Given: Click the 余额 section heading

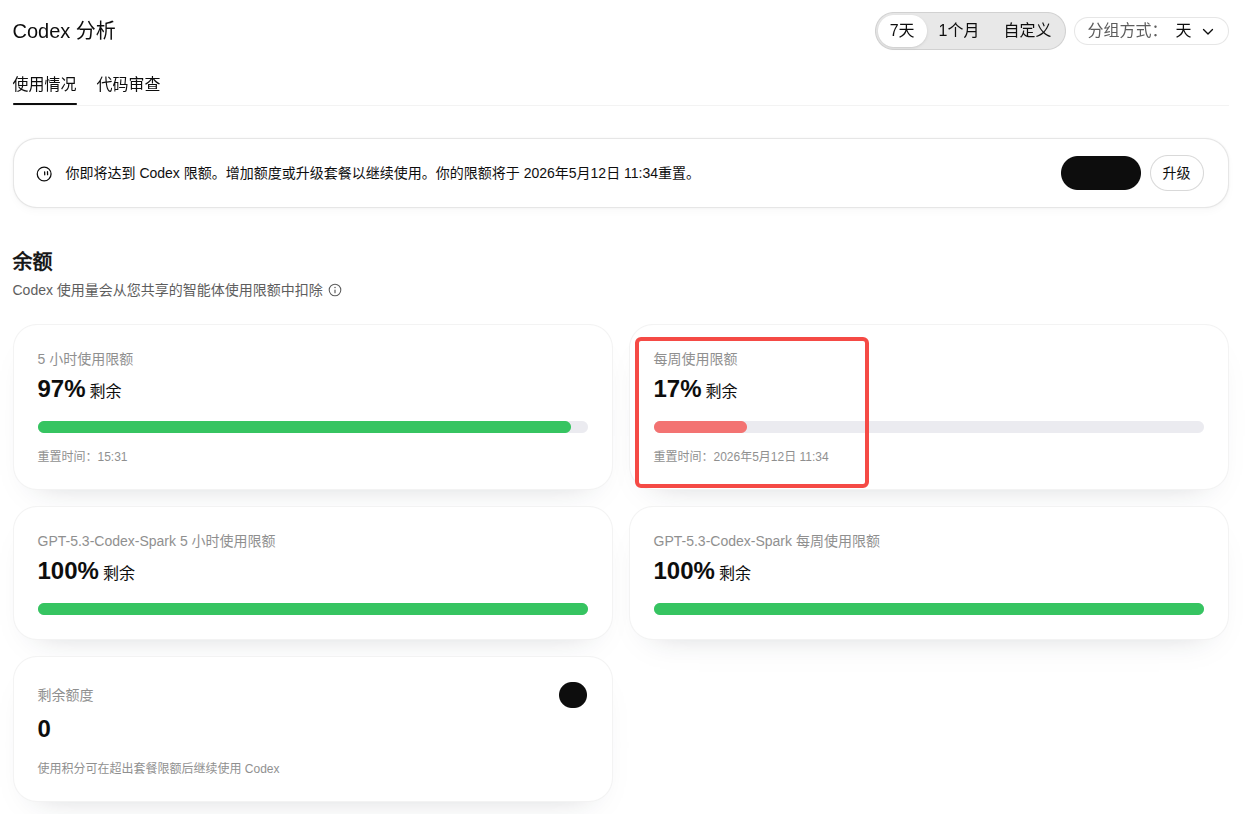Looking at the screenshot, I should click(x=33, y=262).
